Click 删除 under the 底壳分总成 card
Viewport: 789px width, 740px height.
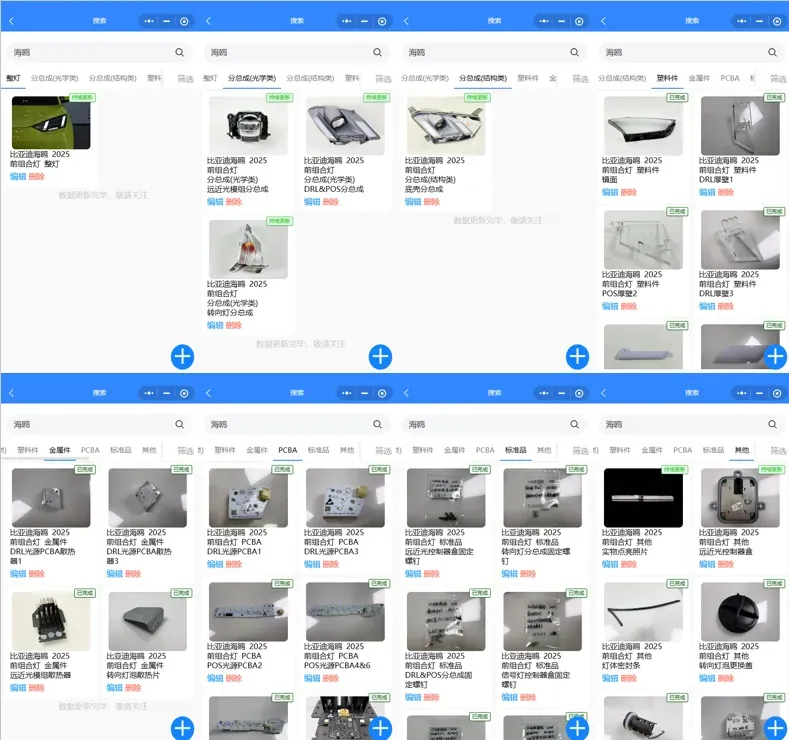[431, 202]
